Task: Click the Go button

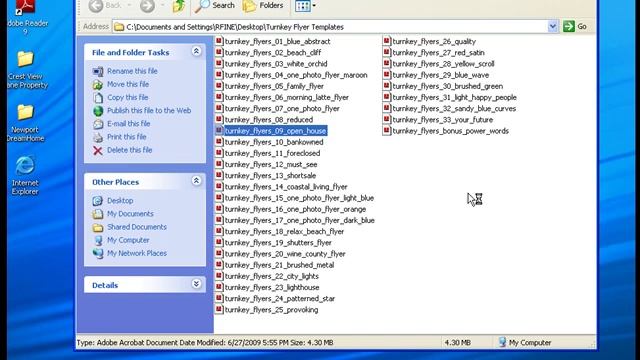Action: click(575, 27)
